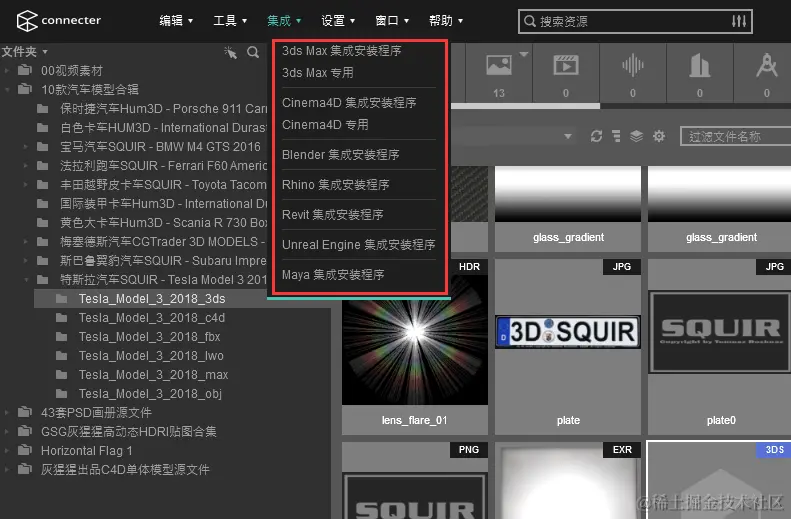Open the 工具 menu
The height and width of the screenshot is (519, 791).
230,21
